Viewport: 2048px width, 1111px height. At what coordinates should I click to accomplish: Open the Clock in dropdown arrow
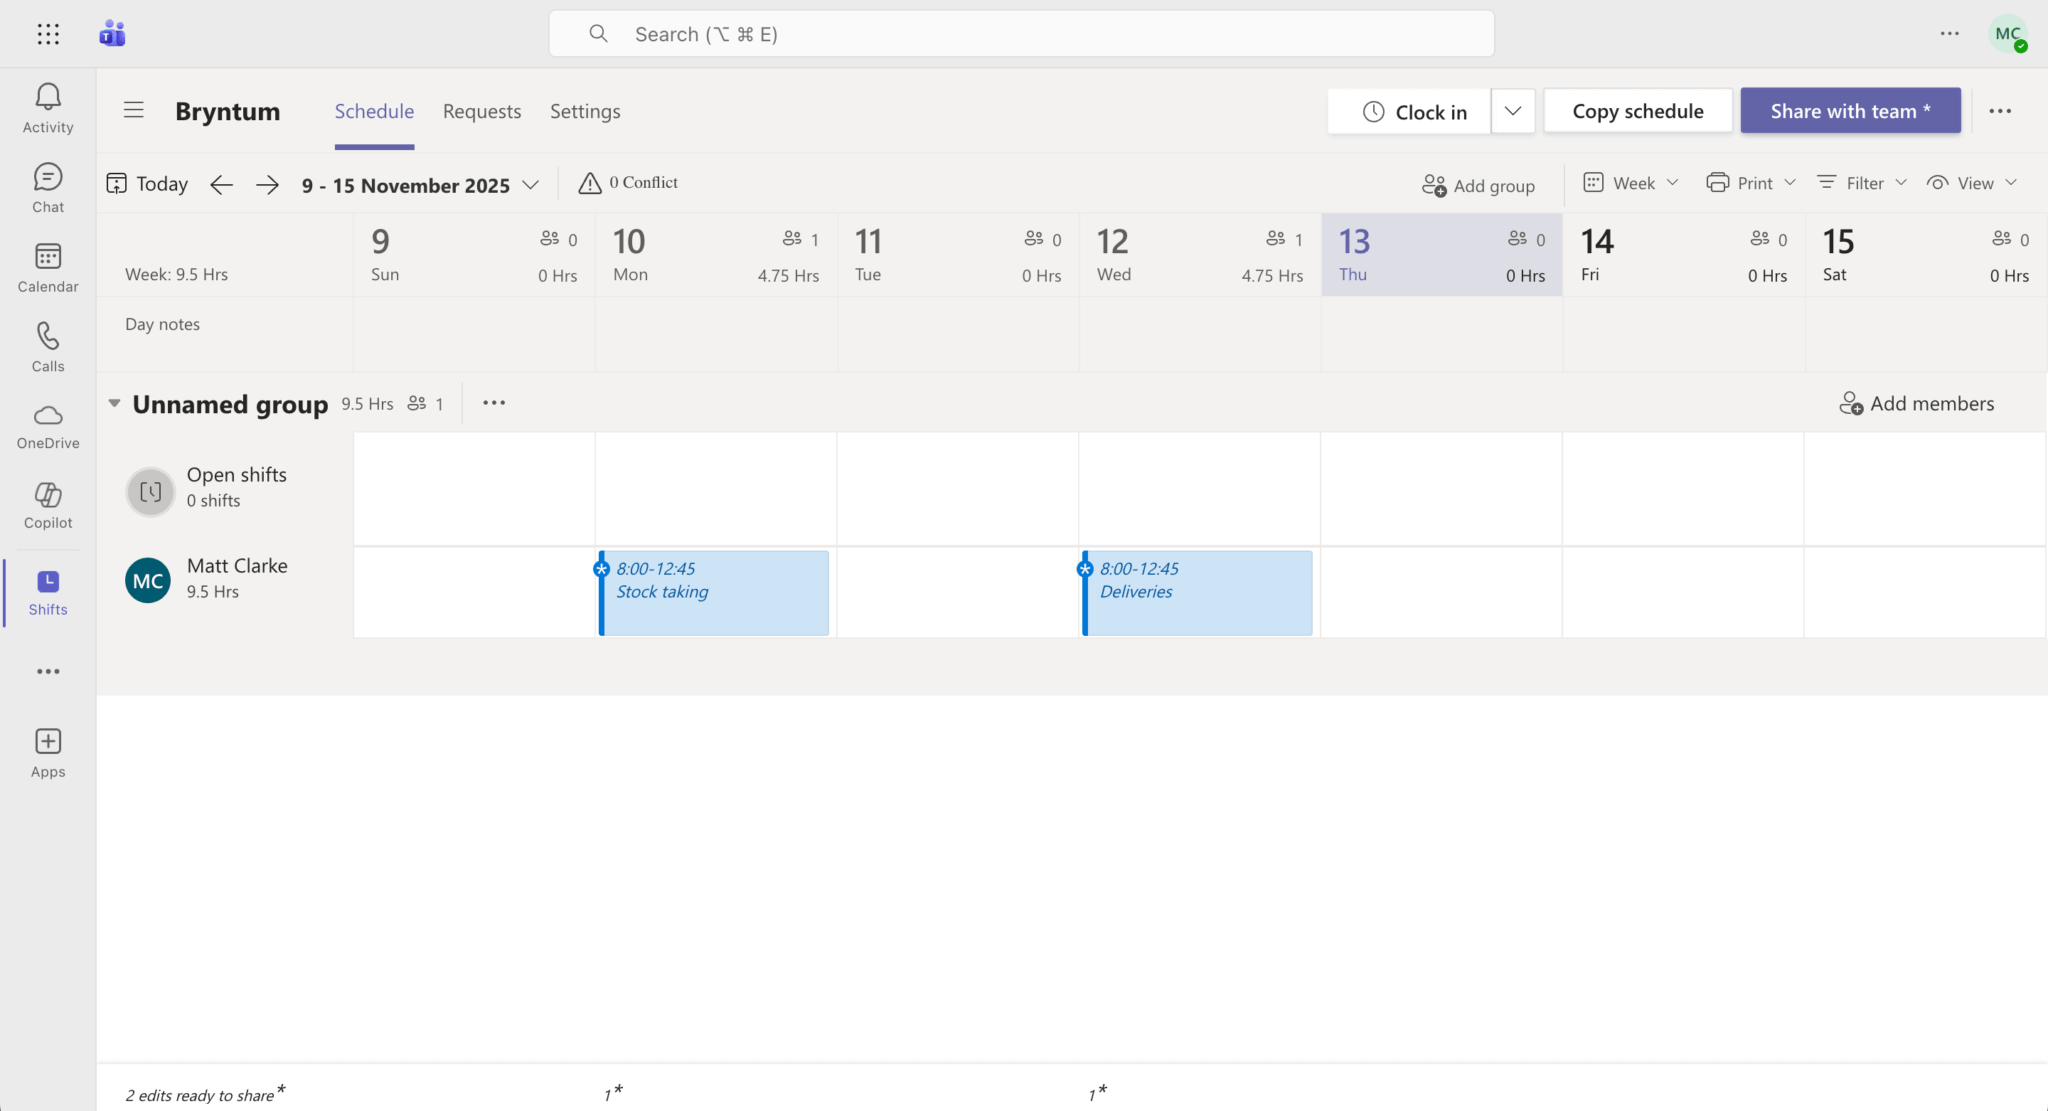[1513, 111]
